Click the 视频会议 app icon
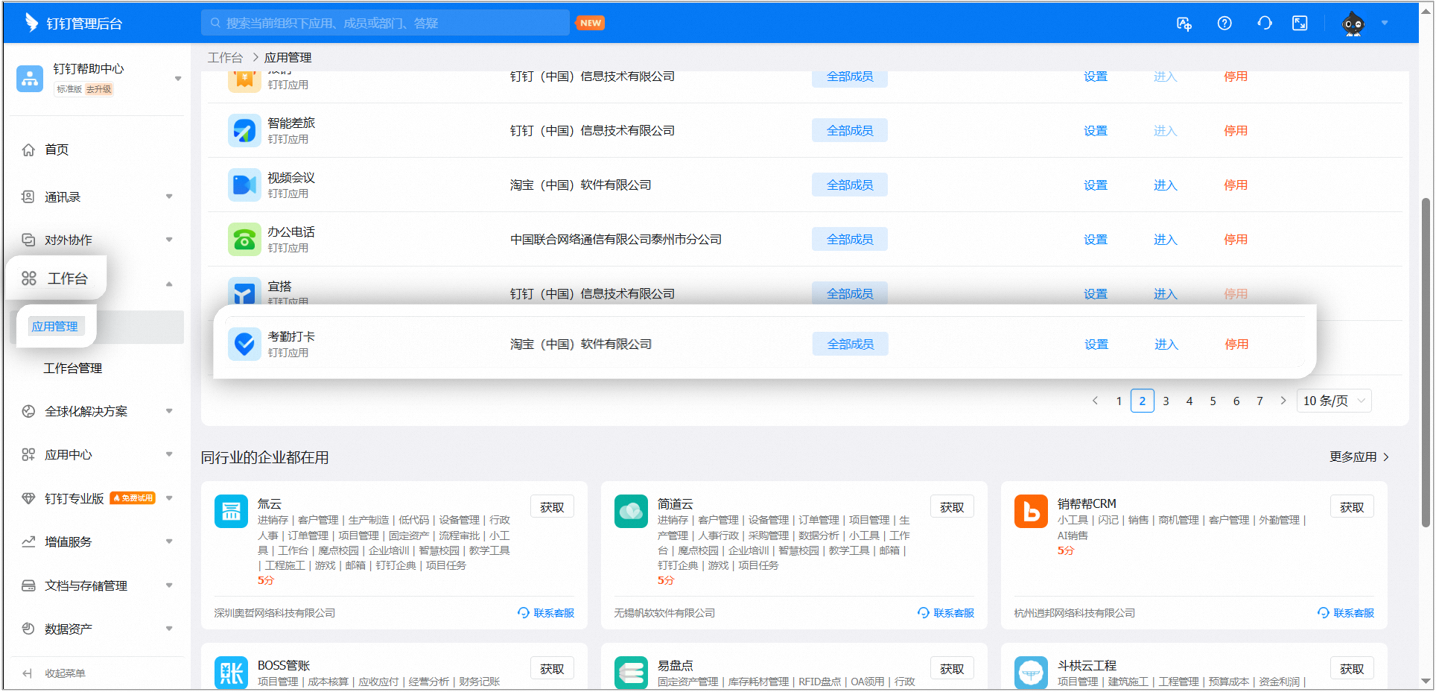The image size is (1436, 692). coord(244,185)
